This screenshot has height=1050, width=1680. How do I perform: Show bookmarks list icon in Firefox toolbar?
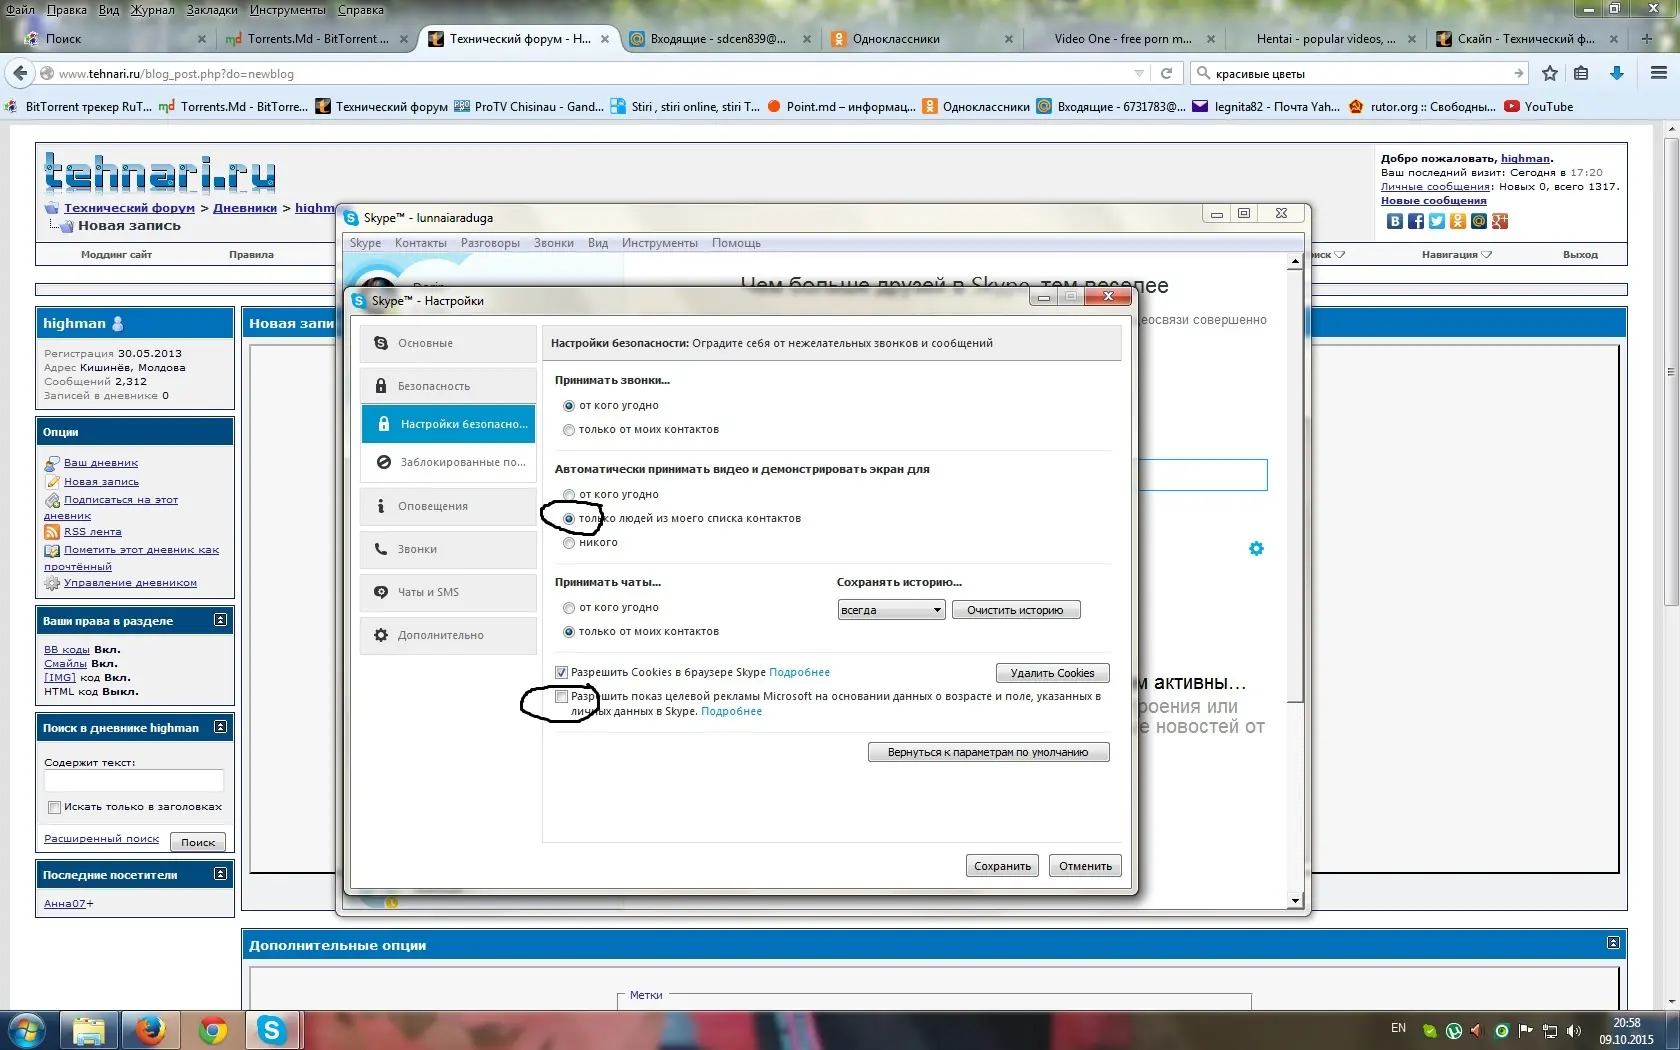coord(1581,73)
